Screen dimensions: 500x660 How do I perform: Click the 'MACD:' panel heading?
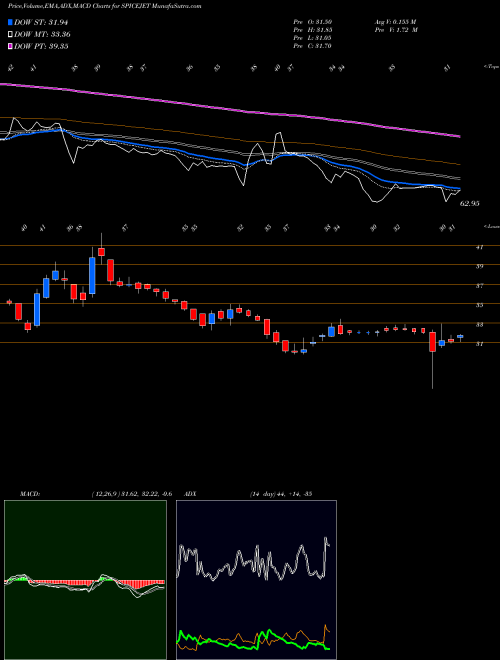coord(29,494)
